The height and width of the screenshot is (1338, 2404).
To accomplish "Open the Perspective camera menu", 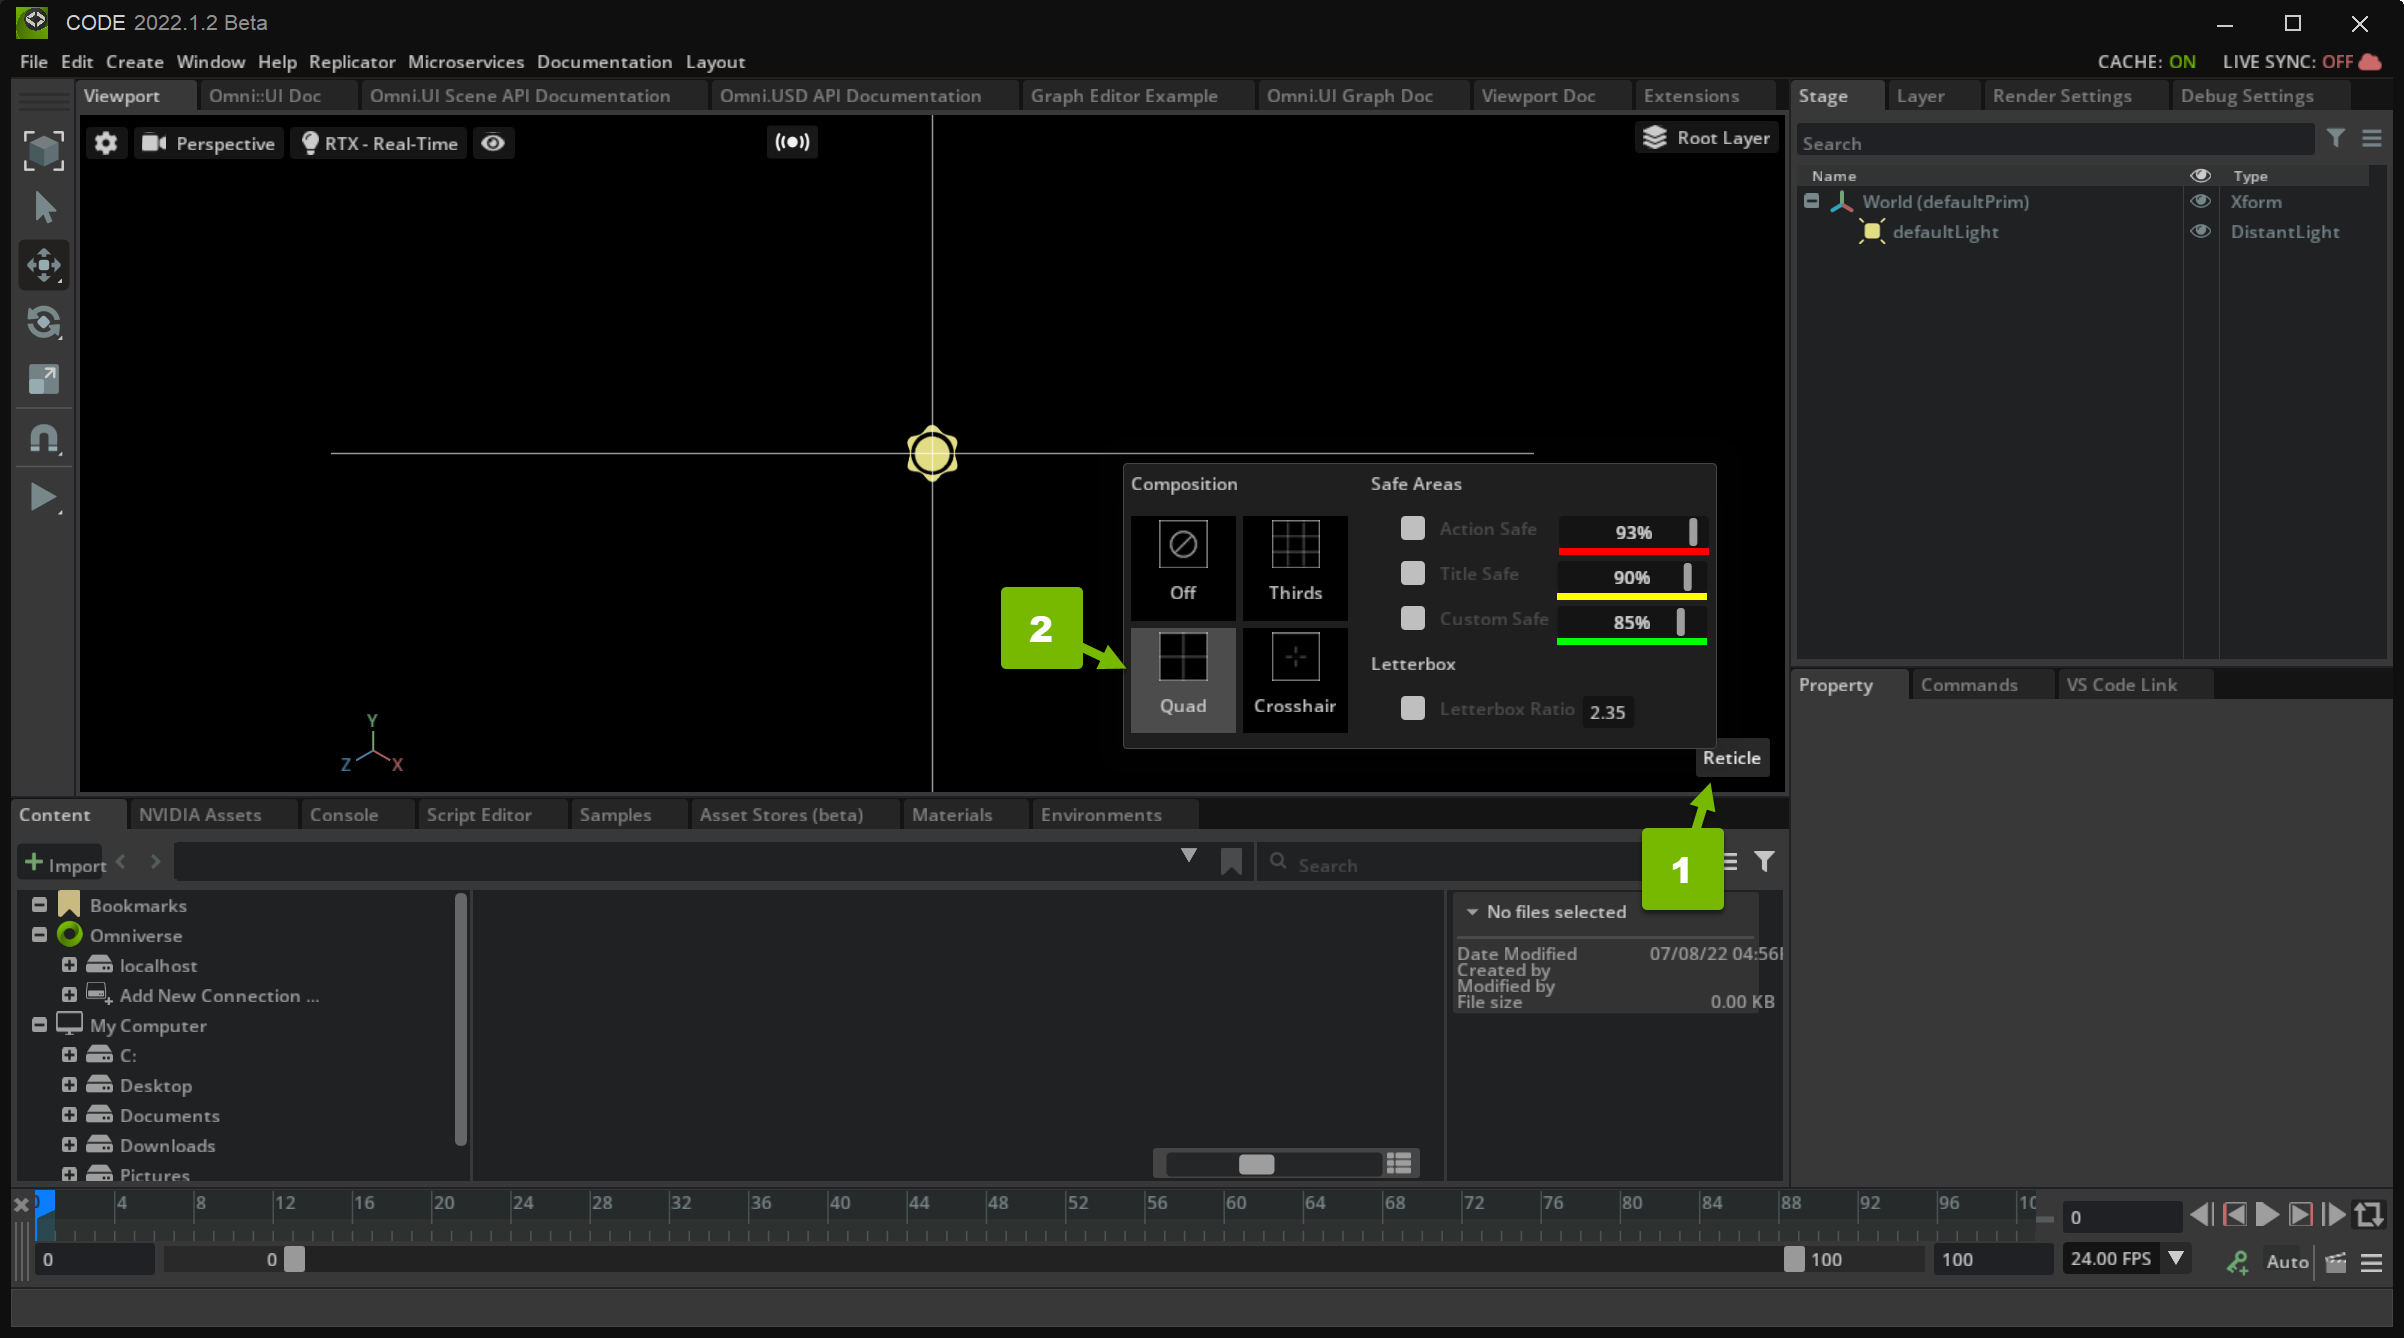I will (209, 143).
